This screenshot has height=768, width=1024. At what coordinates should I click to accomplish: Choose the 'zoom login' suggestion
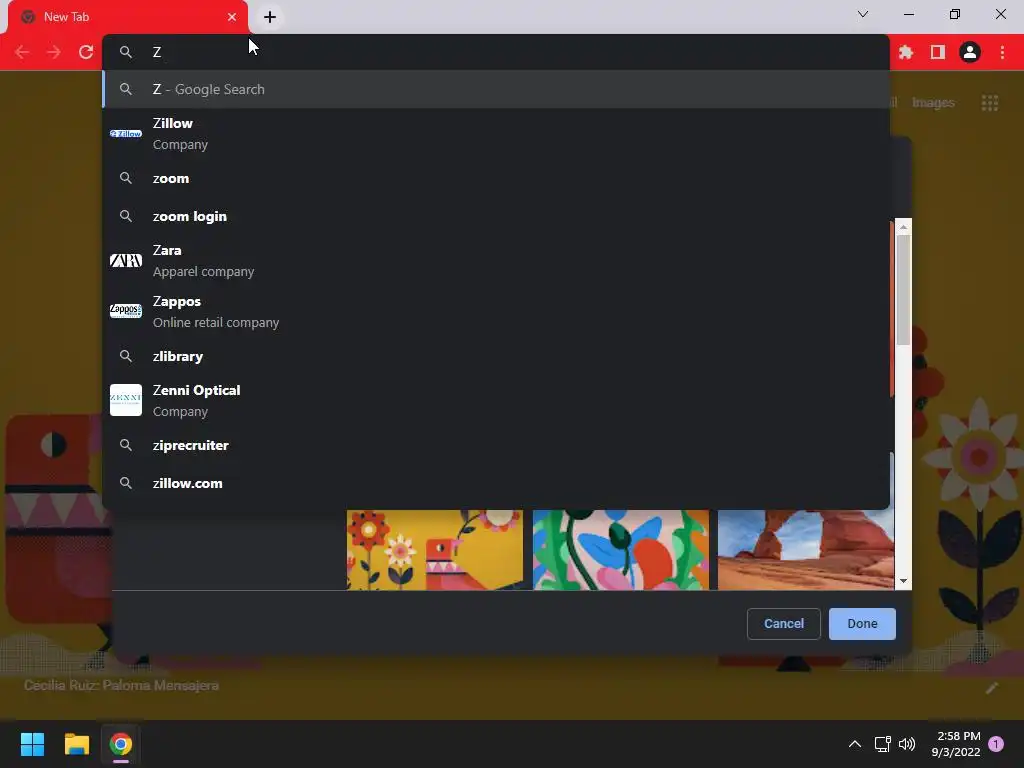[496, 216]
